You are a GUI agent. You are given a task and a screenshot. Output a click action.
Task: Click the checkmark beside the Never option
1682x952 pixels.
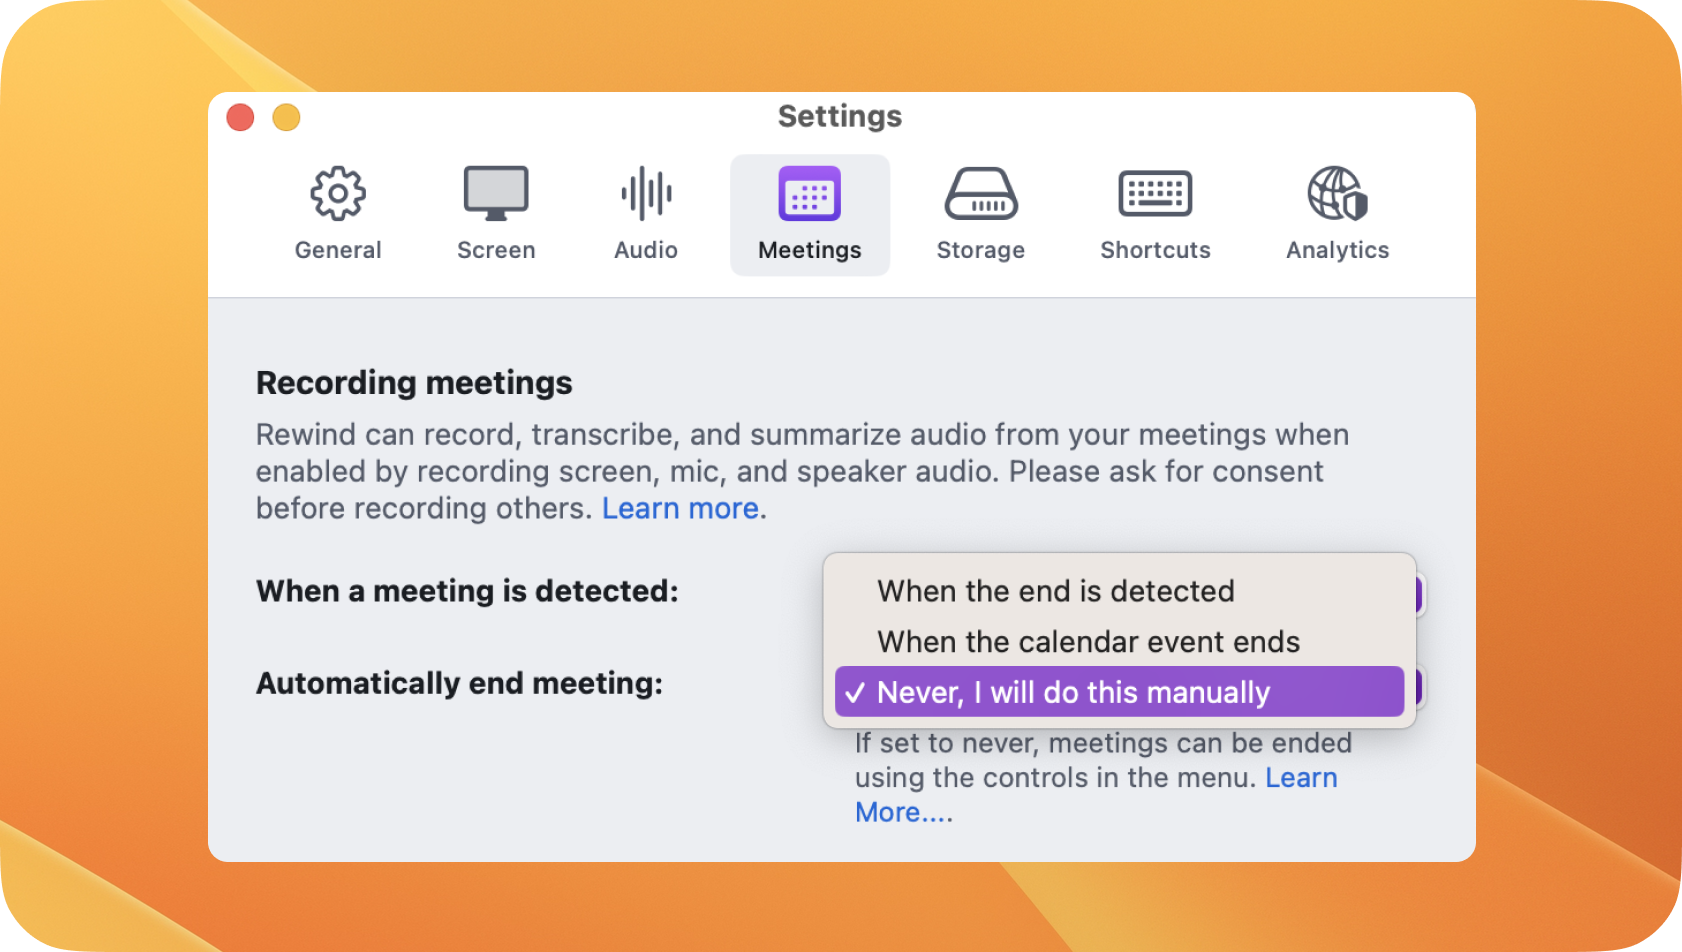tap(854, 693)
